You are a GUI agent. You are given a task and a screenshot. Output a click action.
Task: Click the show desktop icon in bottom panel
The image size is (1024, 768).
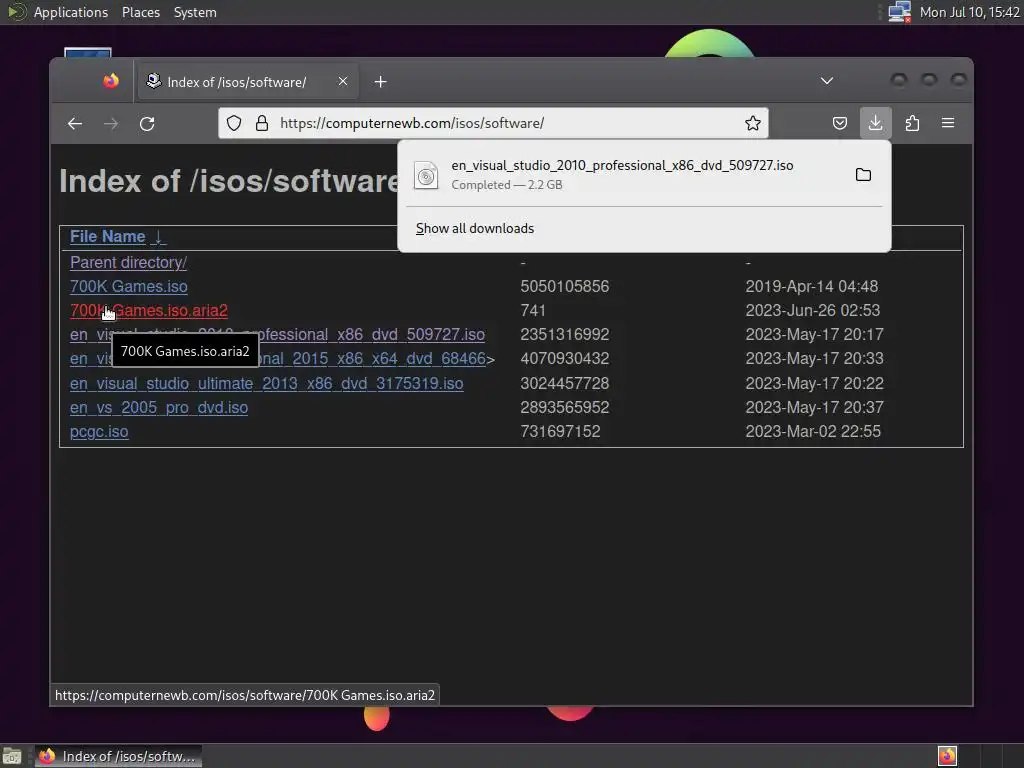[12, 756]
